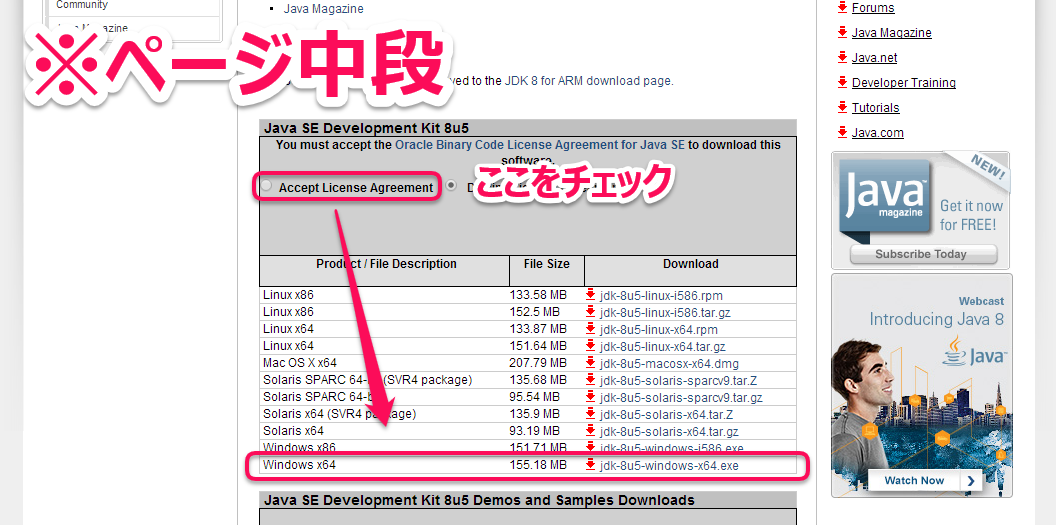Click Windows x64 product description cell
Image resolution: width=1056 pixels, height=525 pixels.
pyautogui.click(x=385, y=465)
